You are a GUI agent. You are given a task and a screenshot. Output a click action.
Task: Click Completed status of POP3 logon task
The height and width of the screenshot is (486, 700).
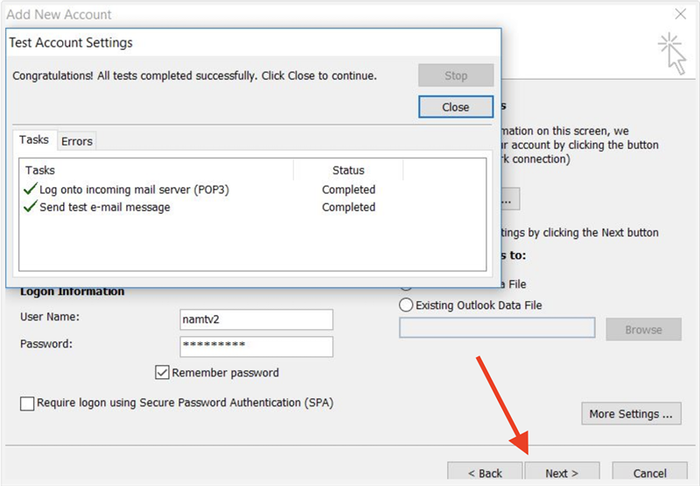pos(349,190)
